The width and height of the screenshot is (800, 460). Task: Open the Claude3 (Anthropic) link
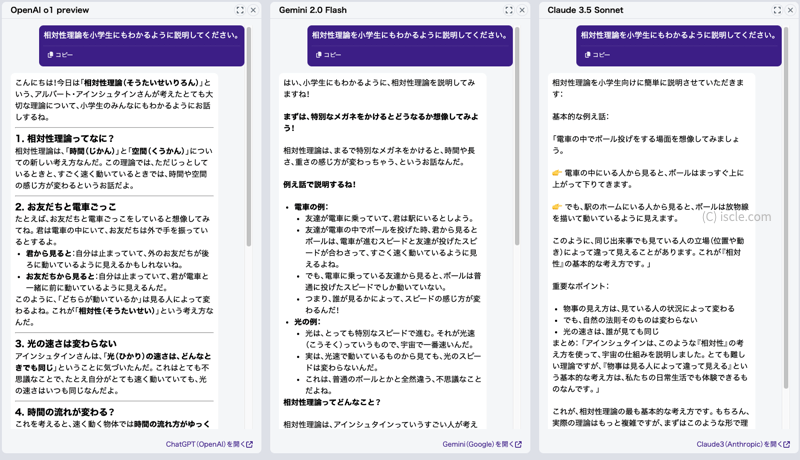coord(743,444)
